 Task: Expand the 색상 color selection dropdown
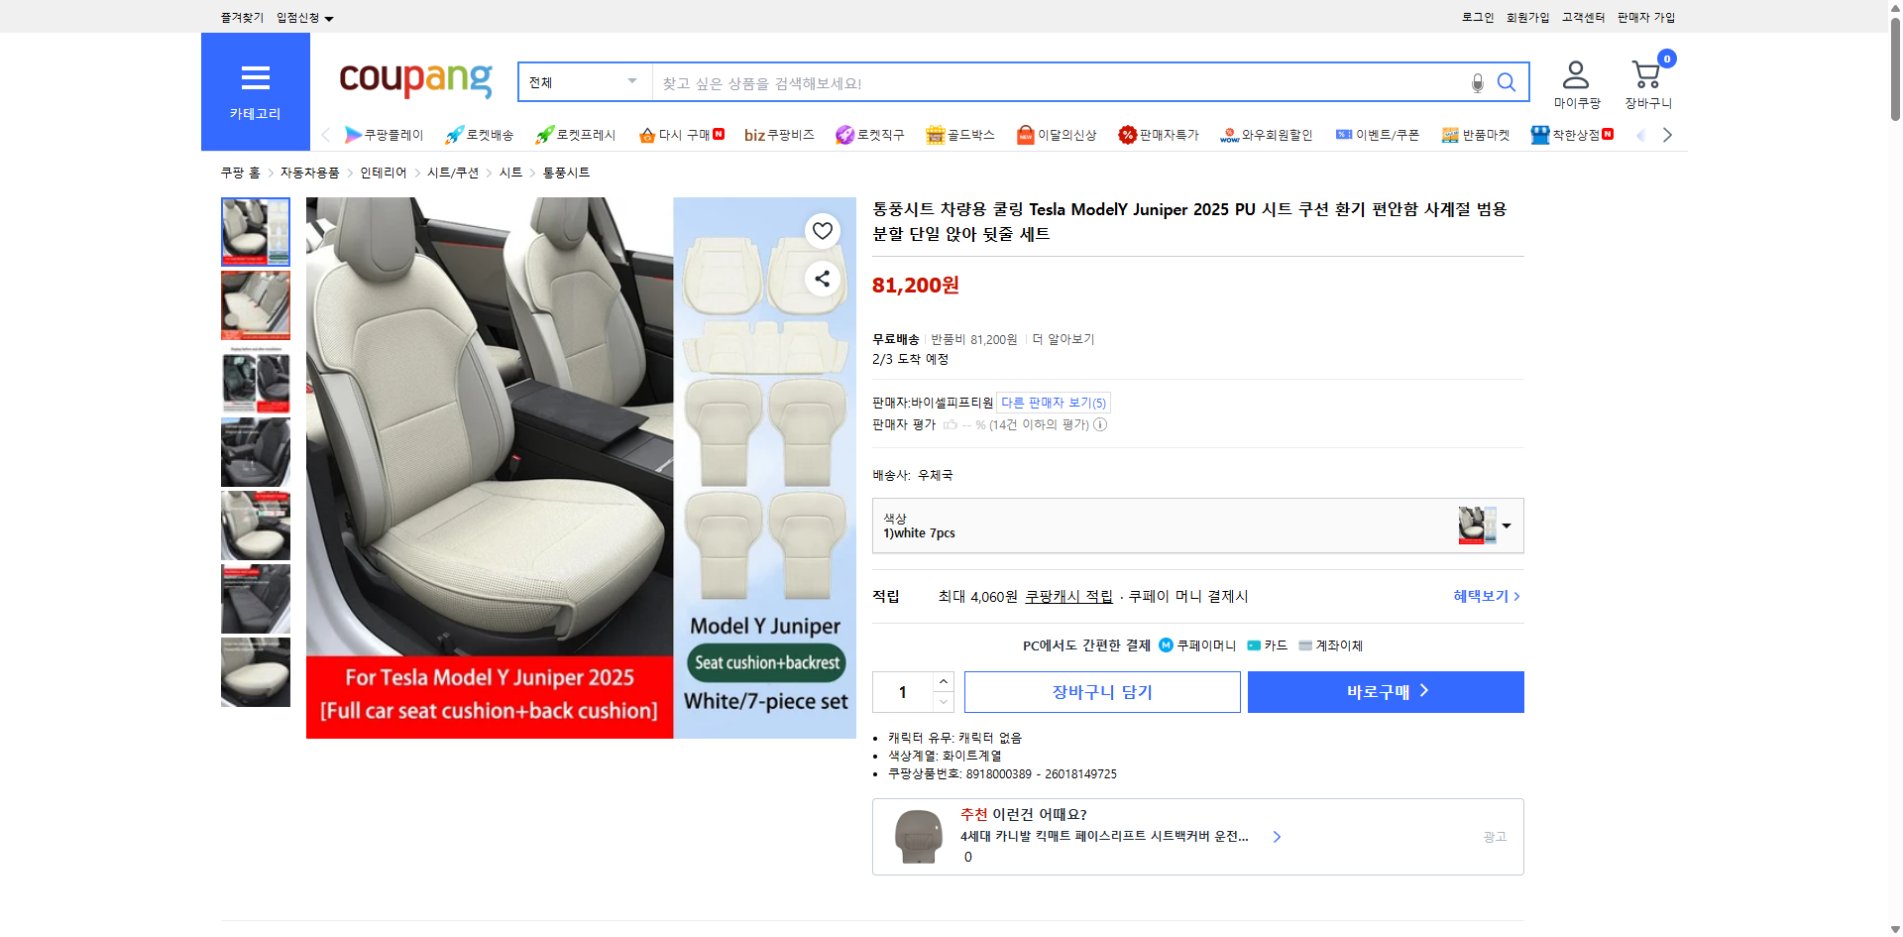(1508, 525)
